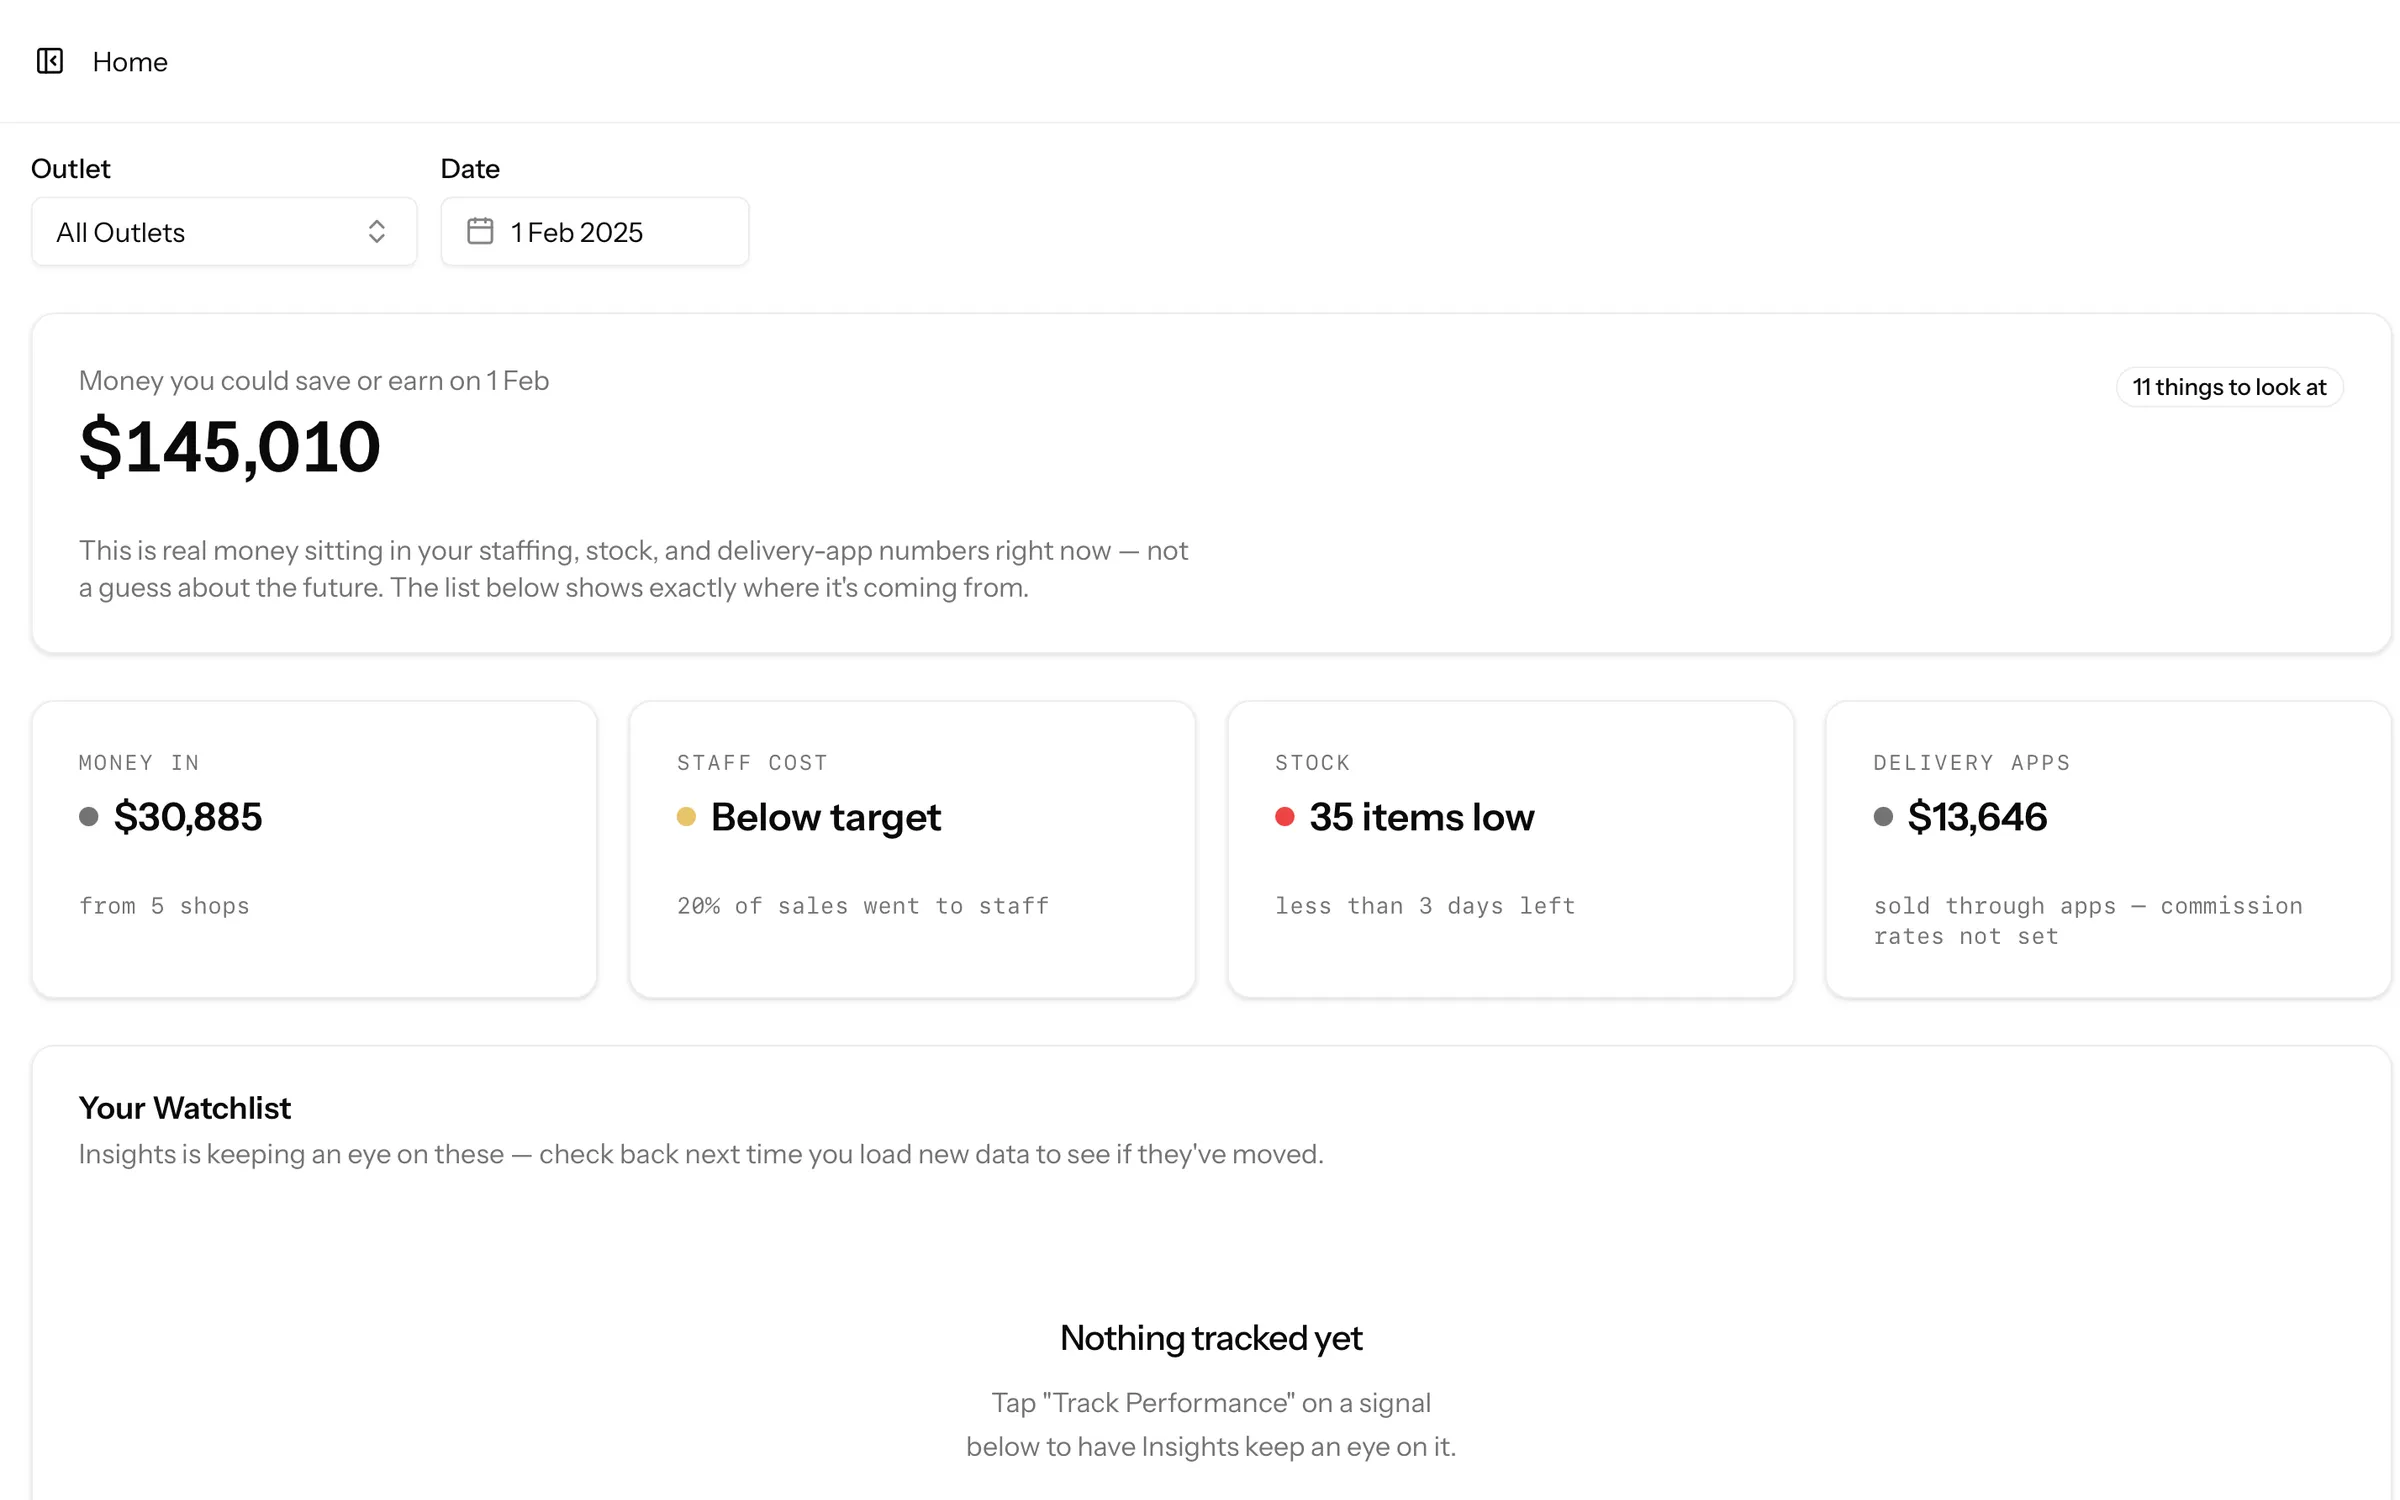Click the Home breadcrumb title
2400x1500 pixels.
(130, 62)
